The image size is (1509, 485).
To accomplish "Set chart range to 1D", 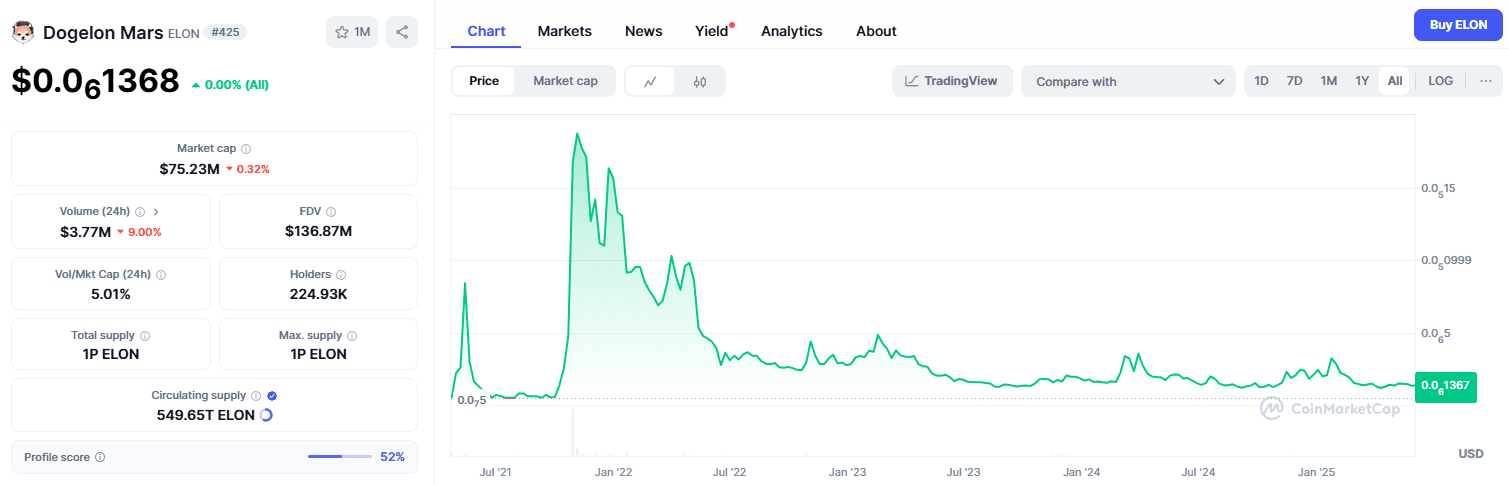I will point(1262,81).
